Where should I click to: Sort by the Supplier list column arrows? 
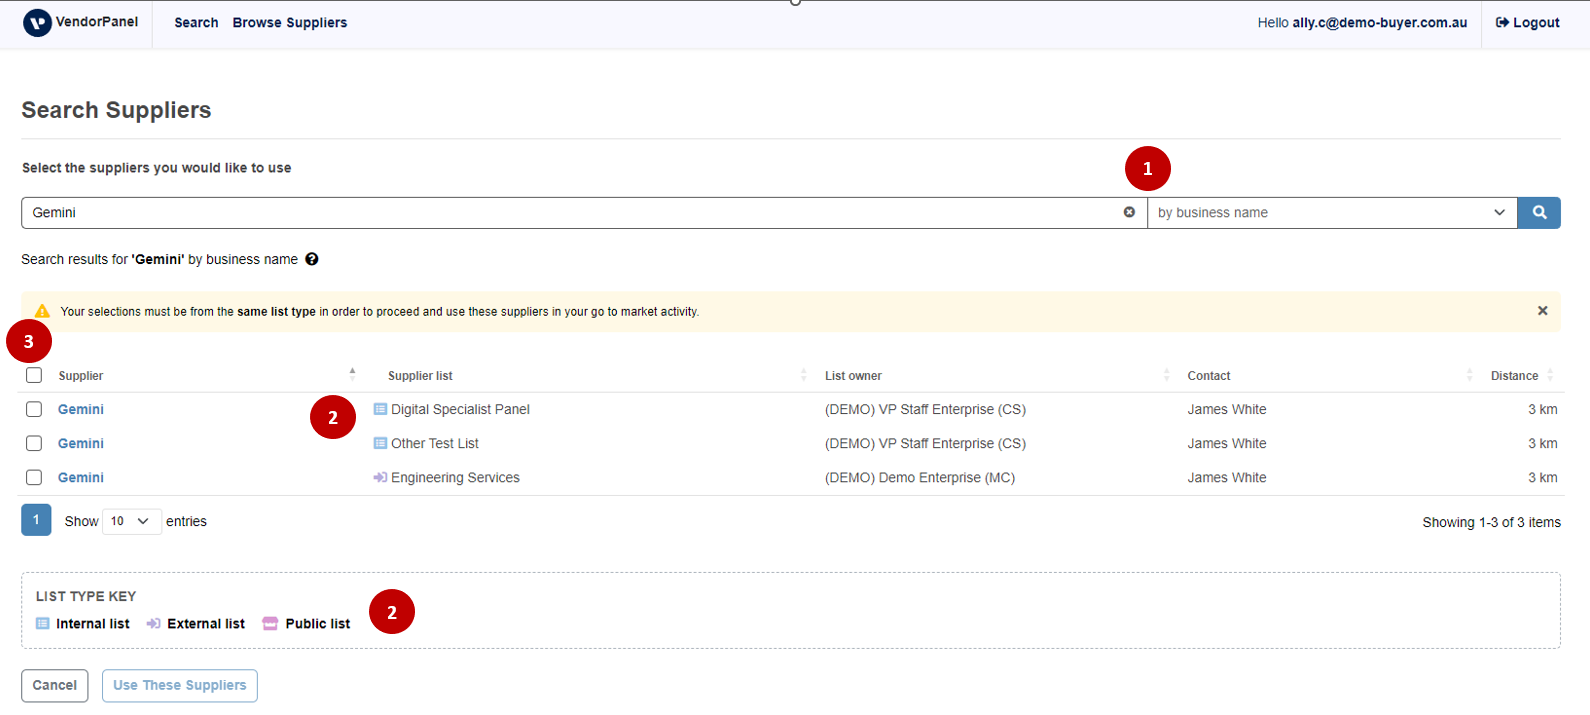click(803, 375)
